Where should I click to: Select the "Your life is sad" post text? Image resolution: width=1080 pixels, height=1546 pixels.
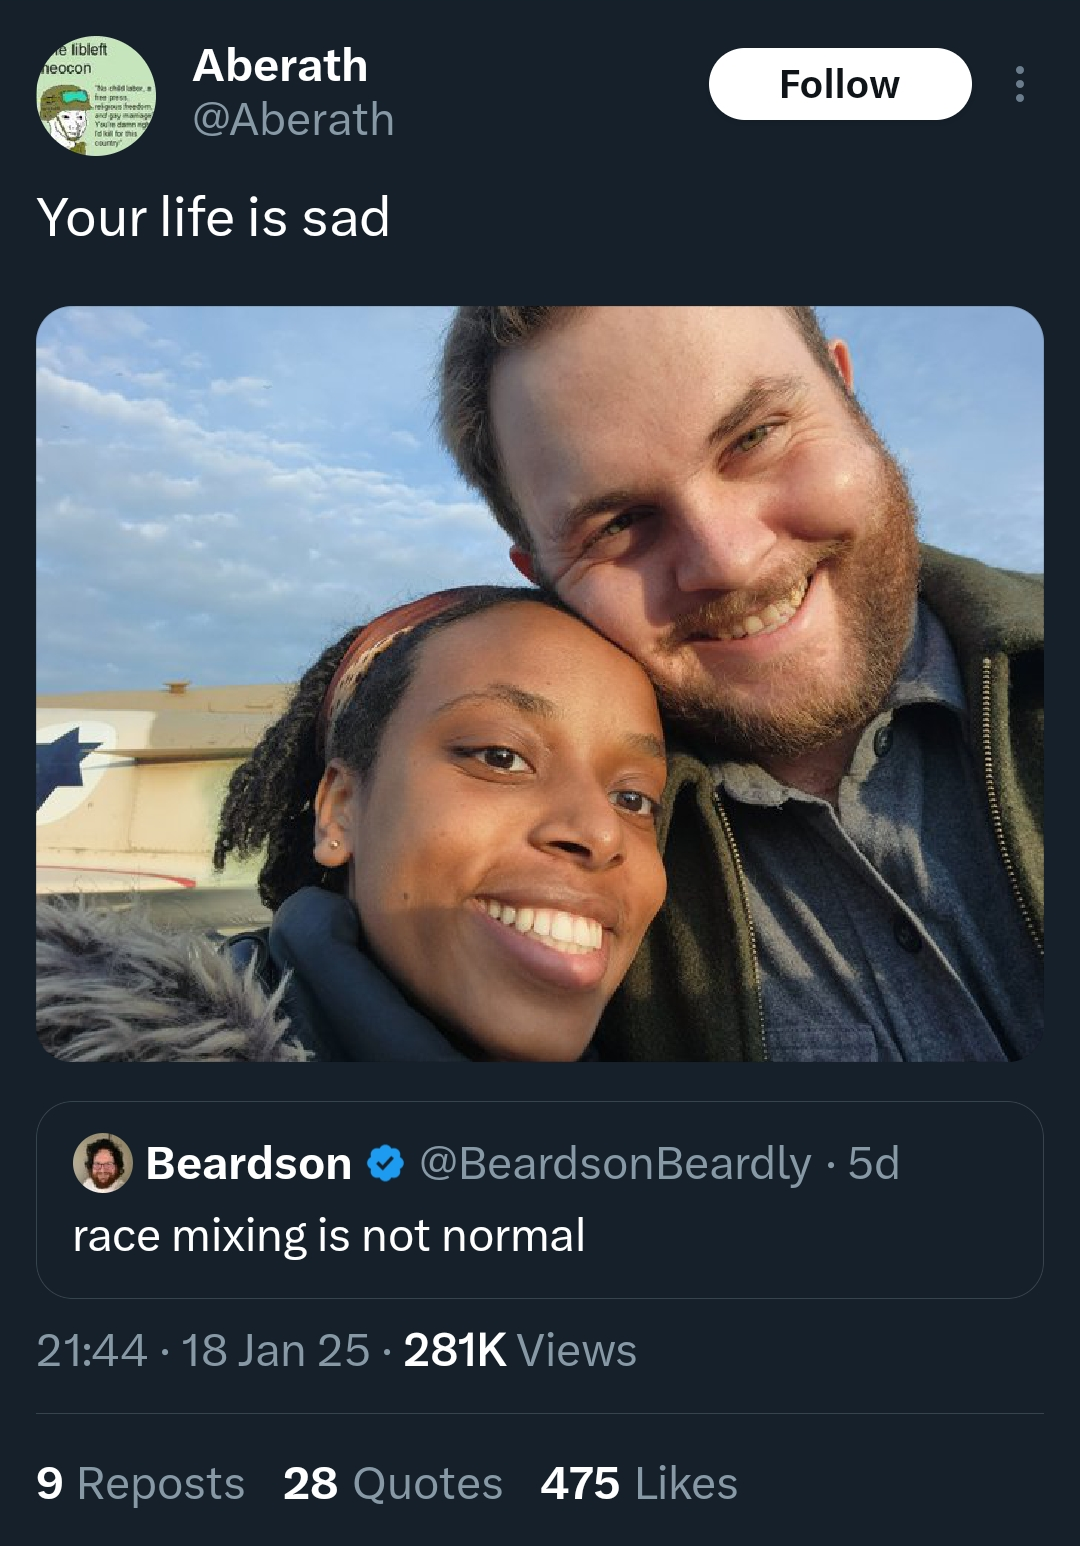[x=213, y=217]
